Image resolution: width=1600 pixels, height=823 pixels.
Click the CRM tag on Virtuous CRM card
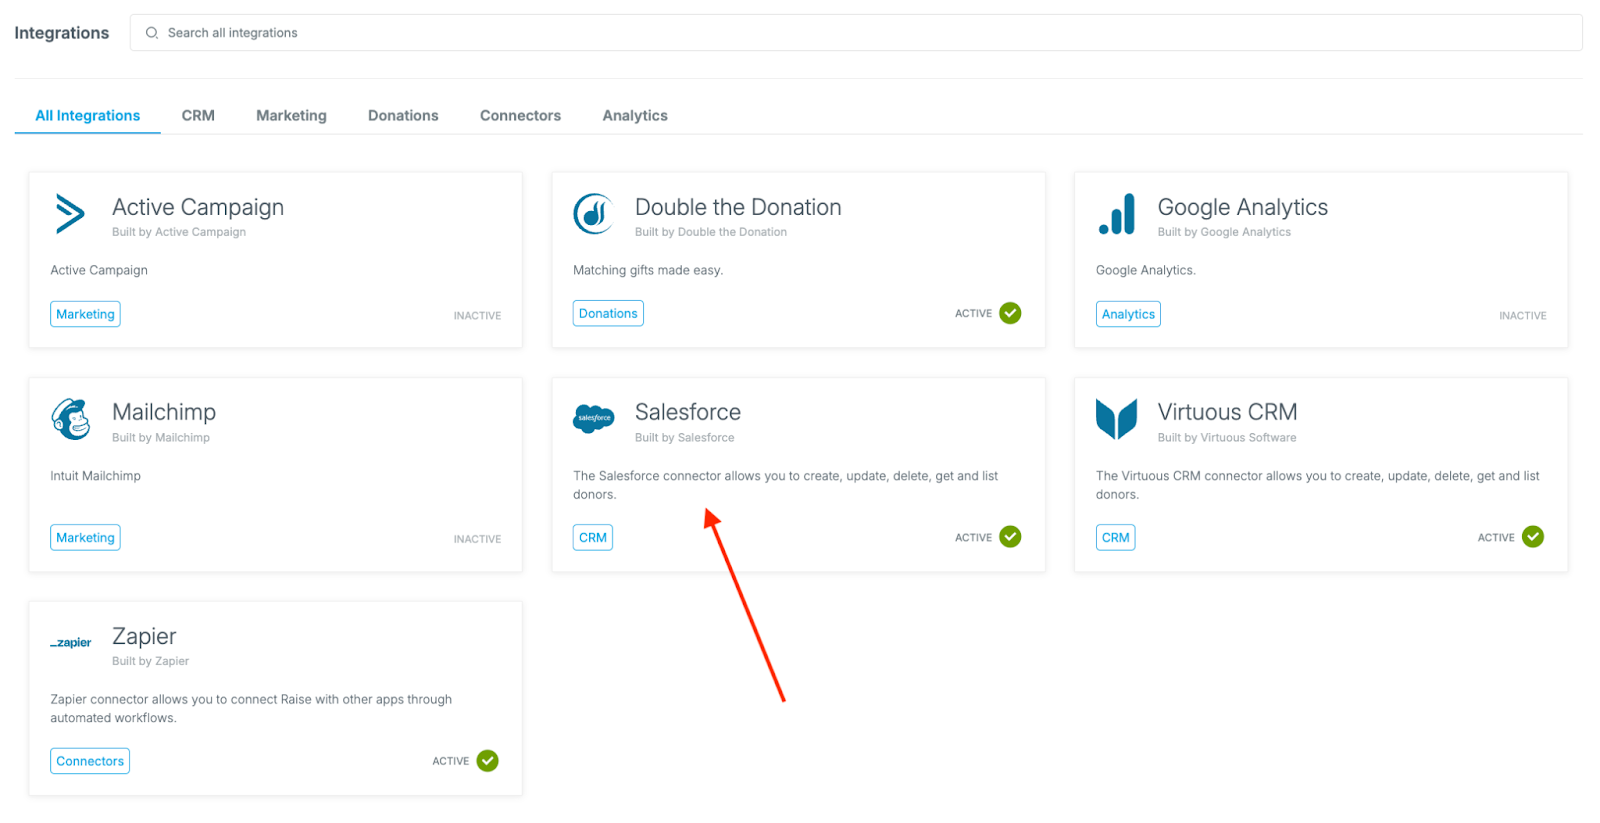pos(1116,537)
